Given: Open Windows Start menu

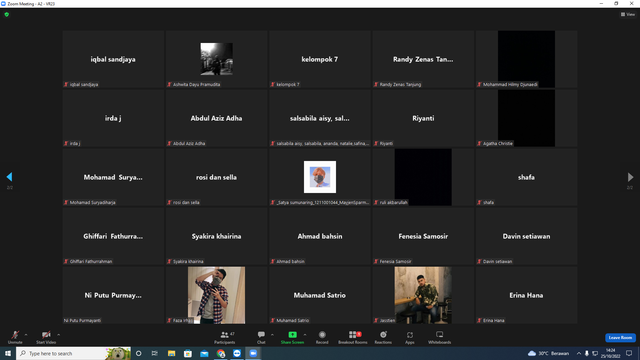Looking at the screenshot, I should tap(8, 353).
